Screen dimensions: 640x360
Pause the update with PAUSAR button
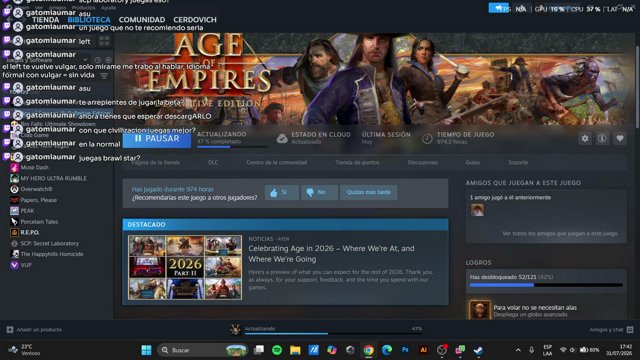pyautogui.click(x=157, y=139)
